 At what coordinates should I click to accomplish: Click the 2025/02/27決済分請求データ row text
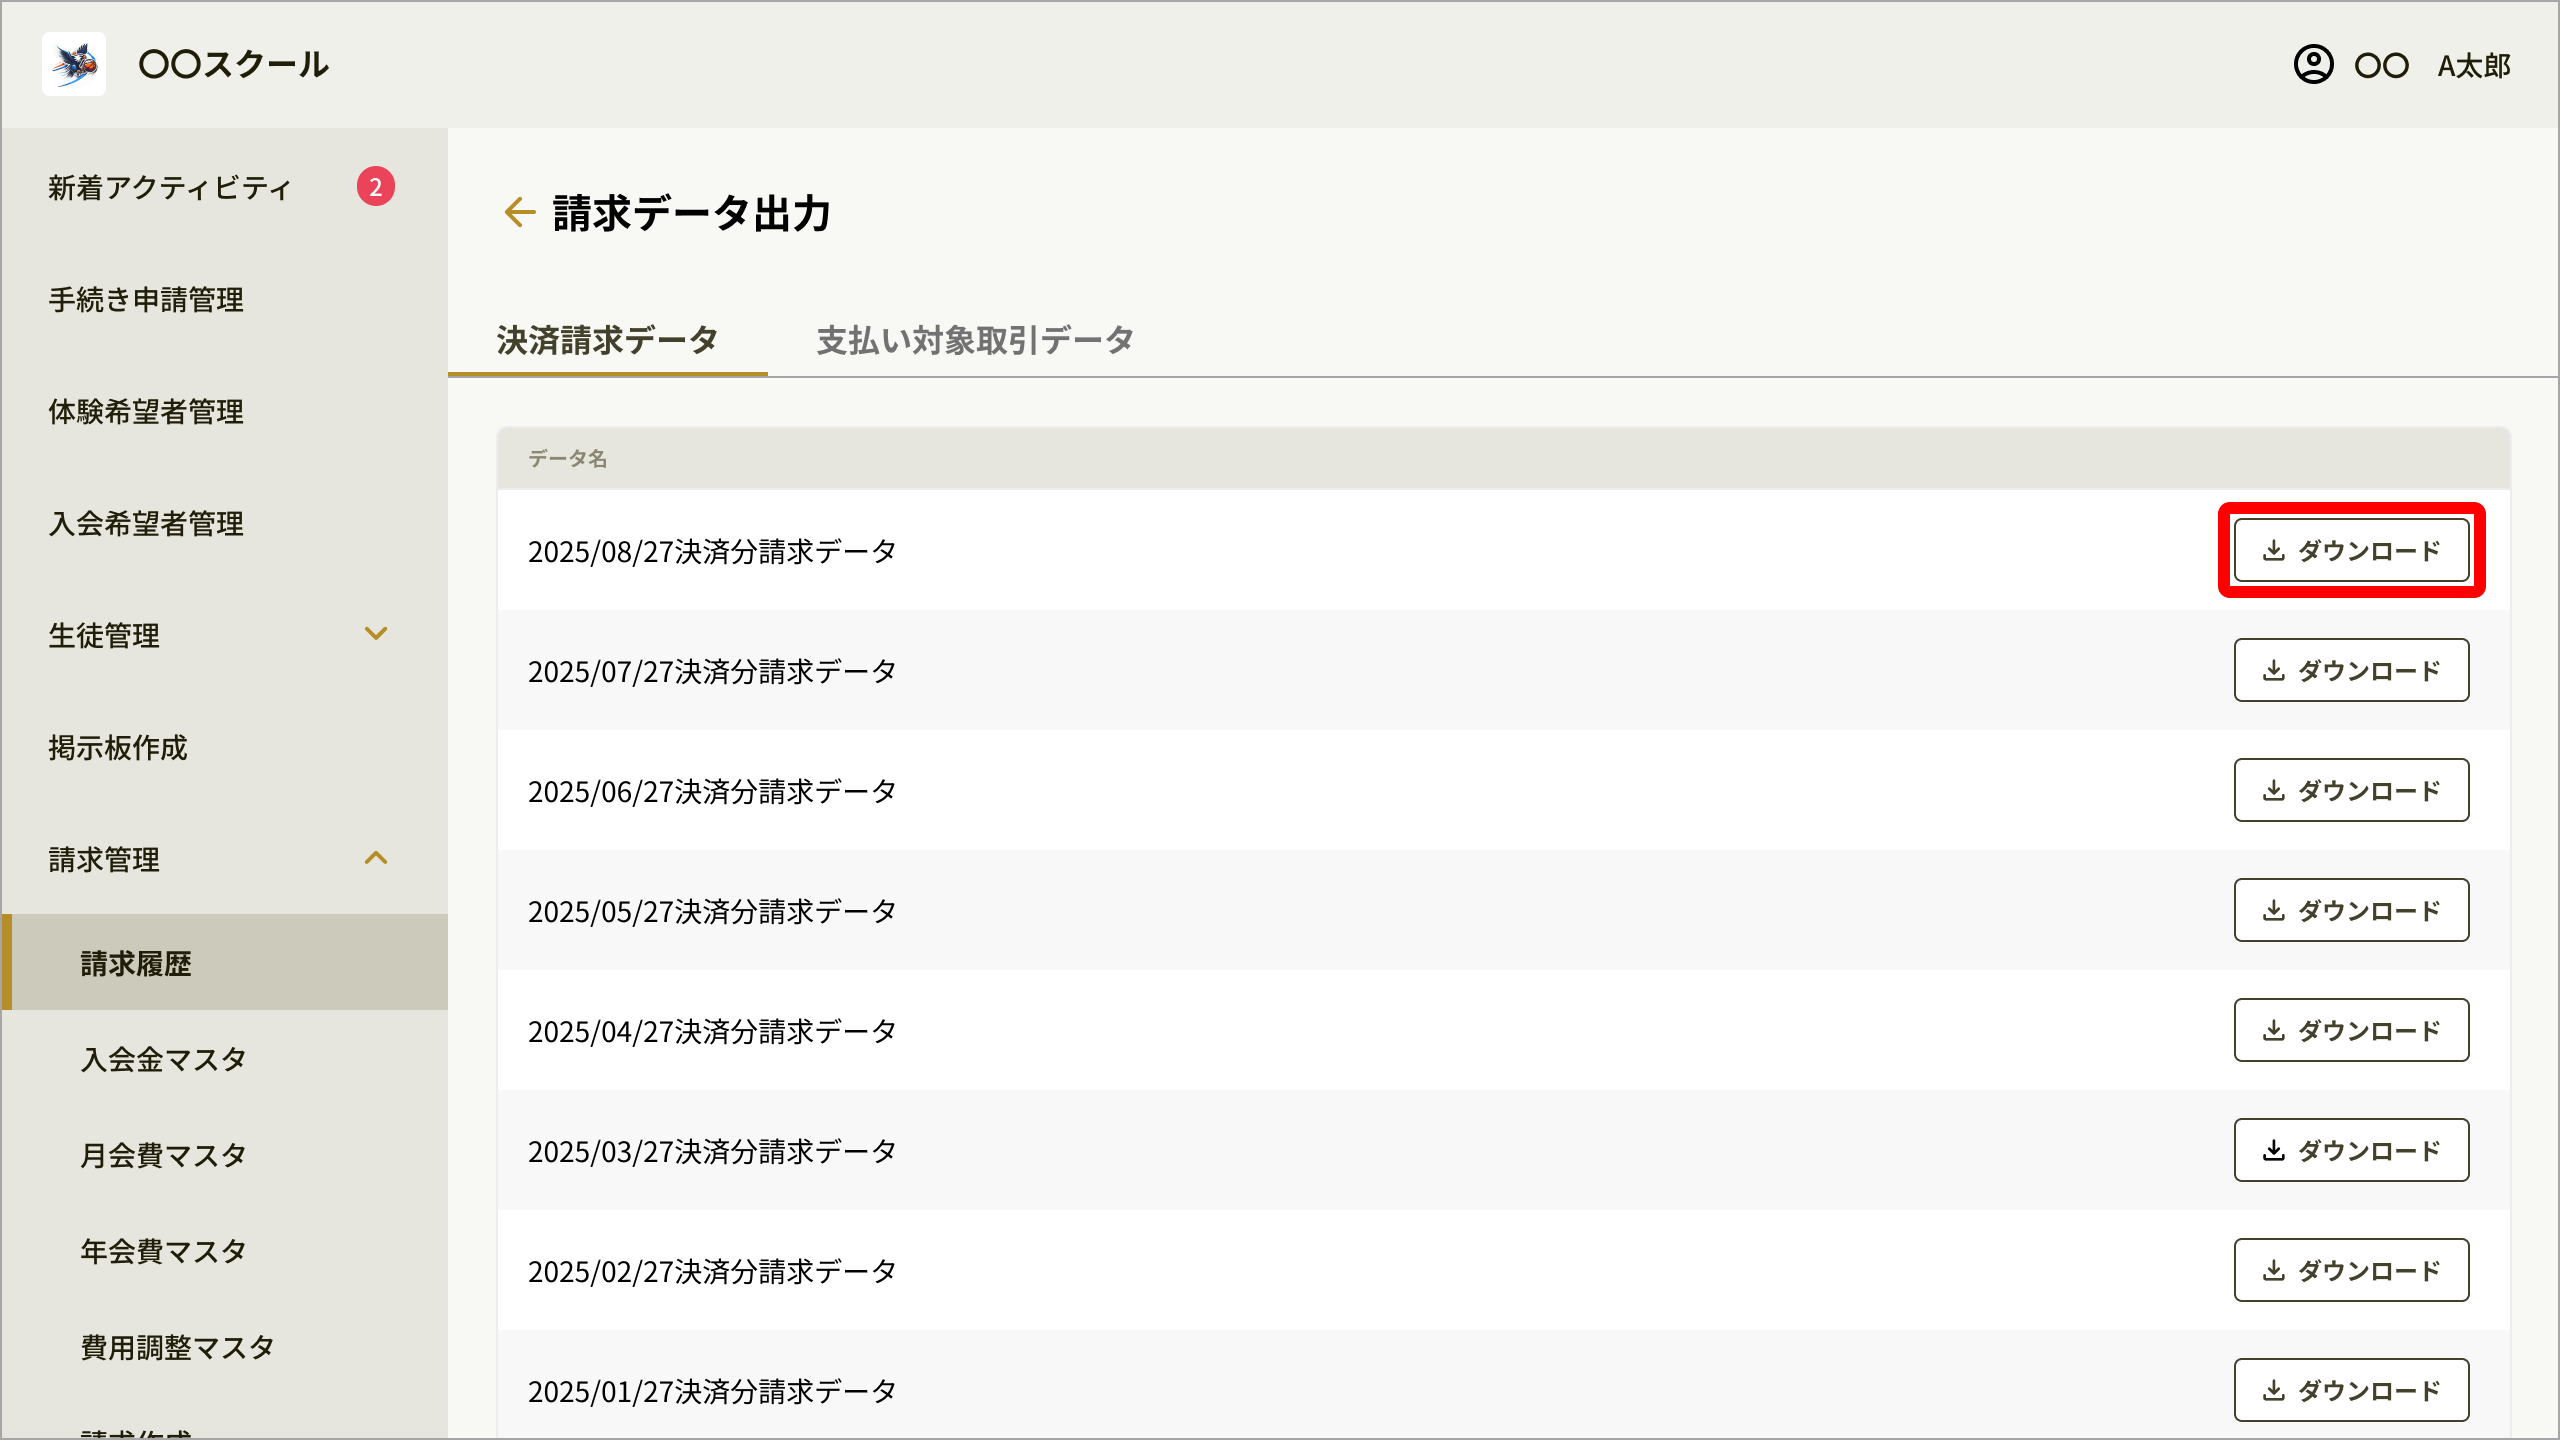click(712, 1271)
